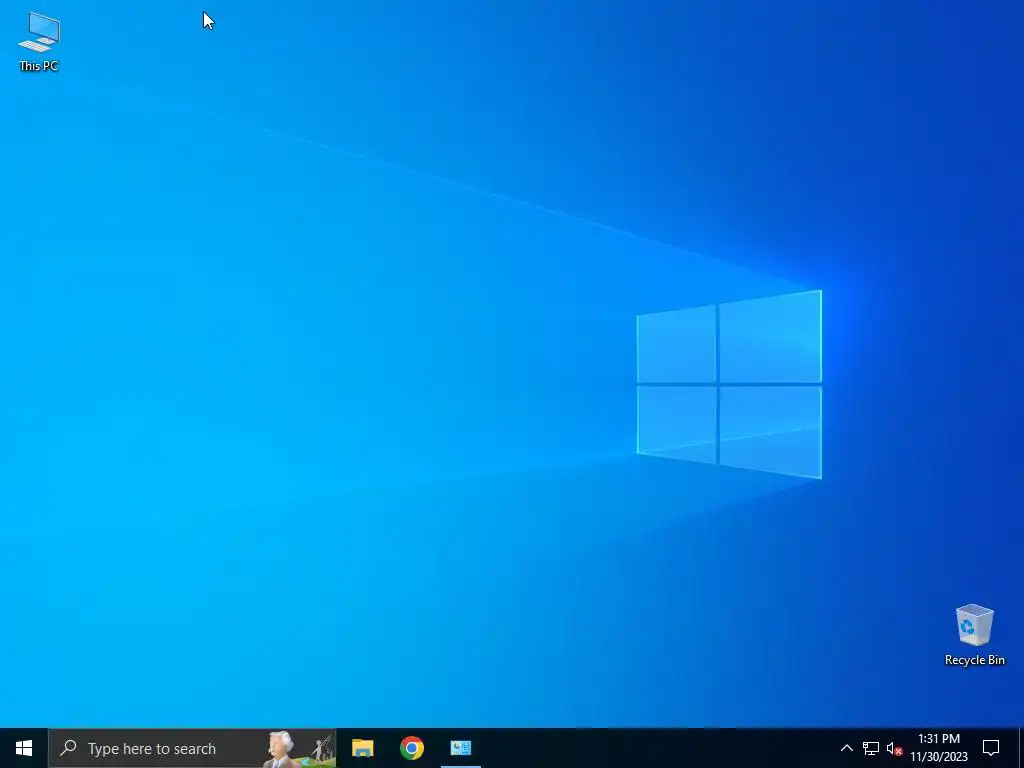The width and height of the screenshot is (1024, 768).
Task: Open the Windows Start menu
Action: click(24, 748)
